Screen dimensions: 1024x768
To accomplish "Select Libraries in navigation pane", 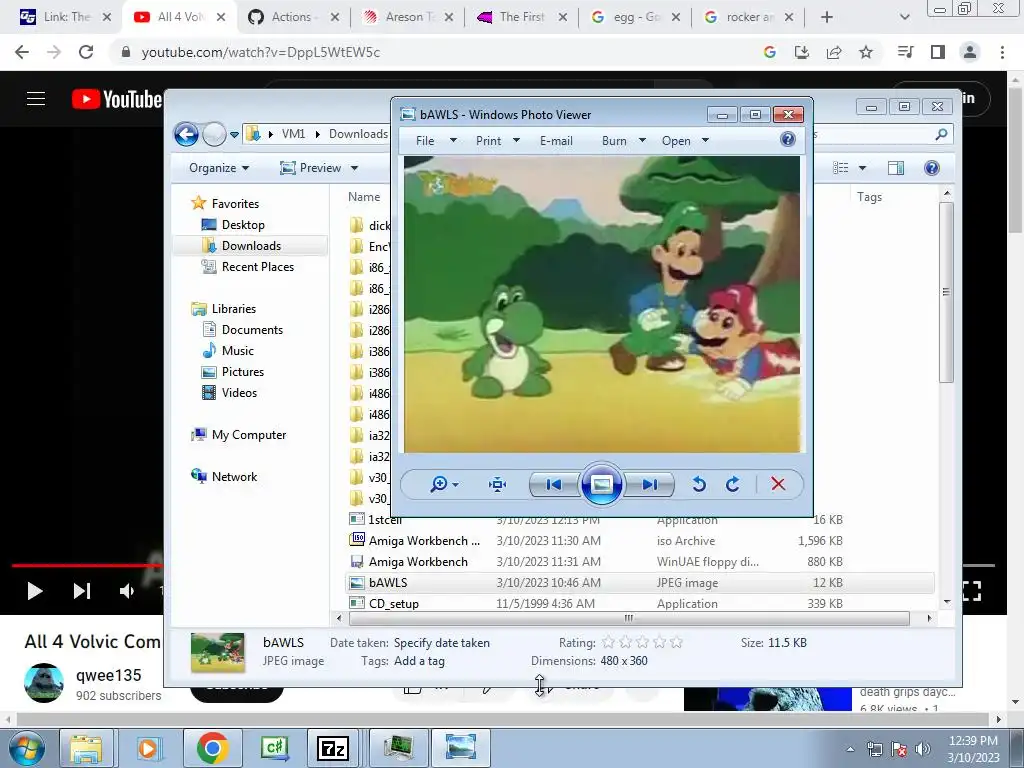I will (223, 309).
